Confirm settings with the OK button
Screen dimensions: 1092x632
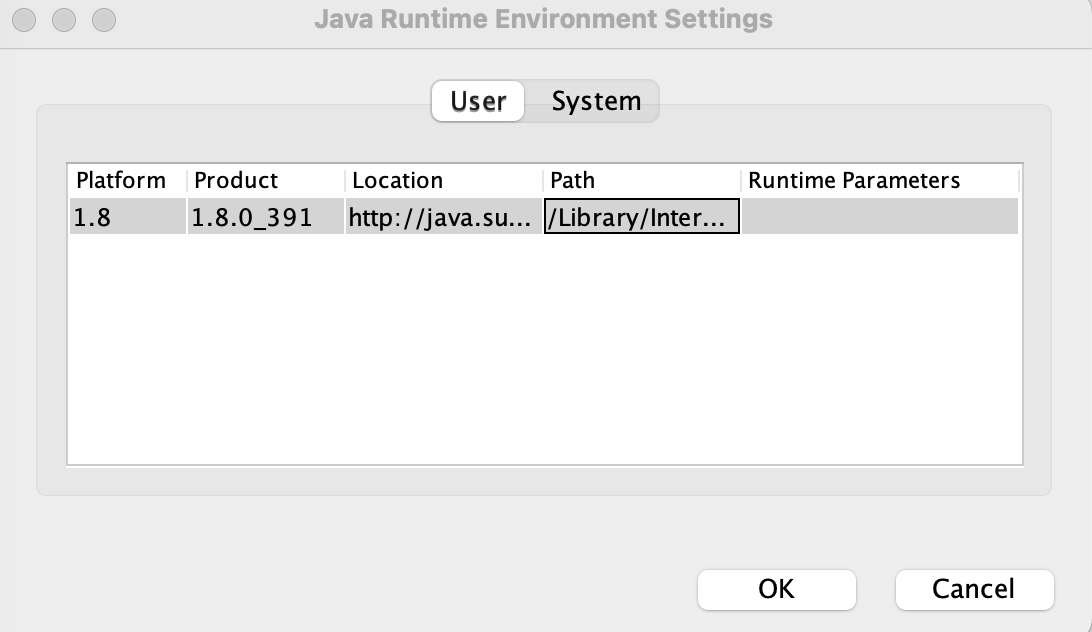pyautogui.click(x=777, y=589)
